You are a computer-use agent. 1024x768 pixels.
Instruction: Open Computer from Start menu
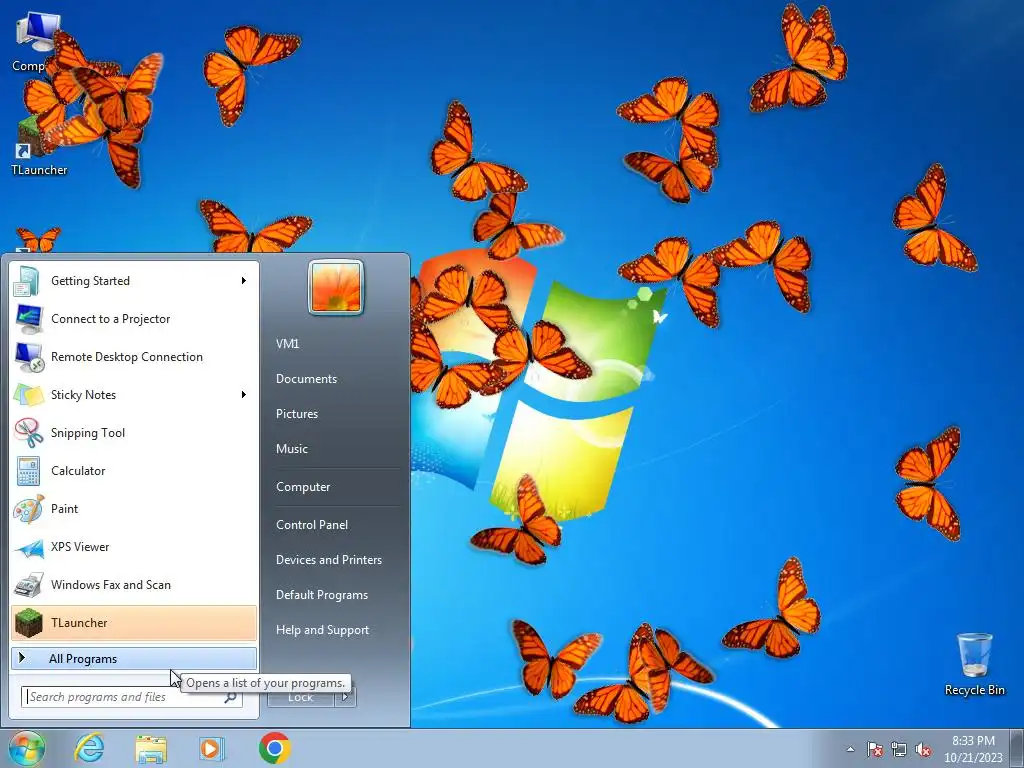[x=303, y=487]
